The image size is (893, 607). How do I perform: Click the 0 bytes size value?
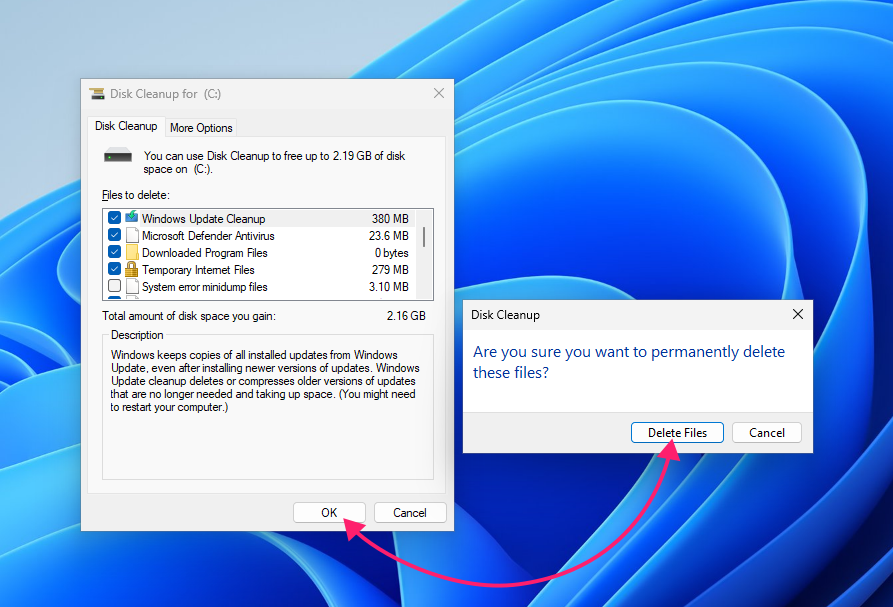pyautogui.click(x=391, y=253)
